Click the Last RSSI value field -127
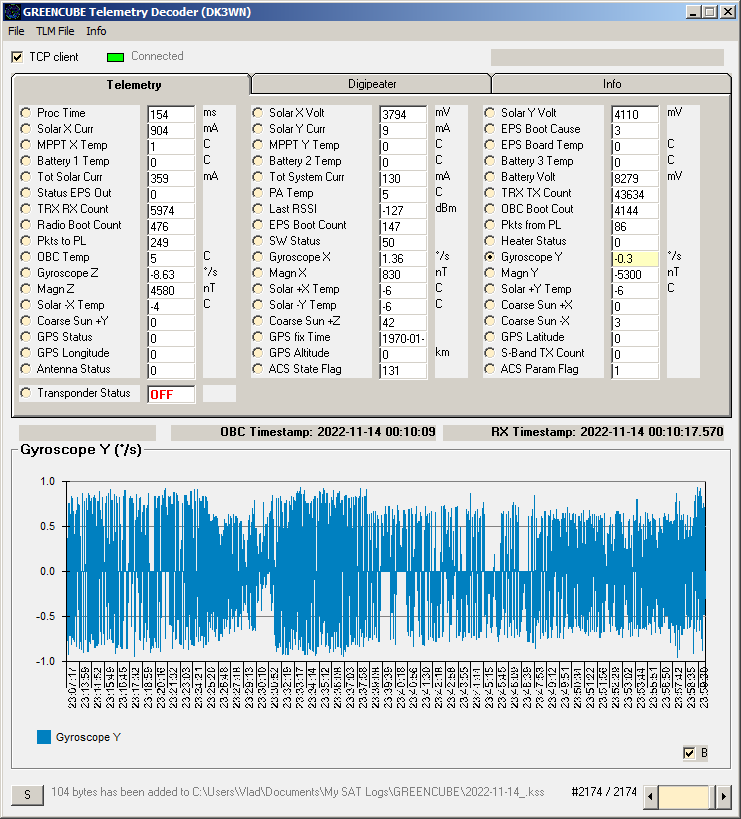 click(x=403, y=210)
